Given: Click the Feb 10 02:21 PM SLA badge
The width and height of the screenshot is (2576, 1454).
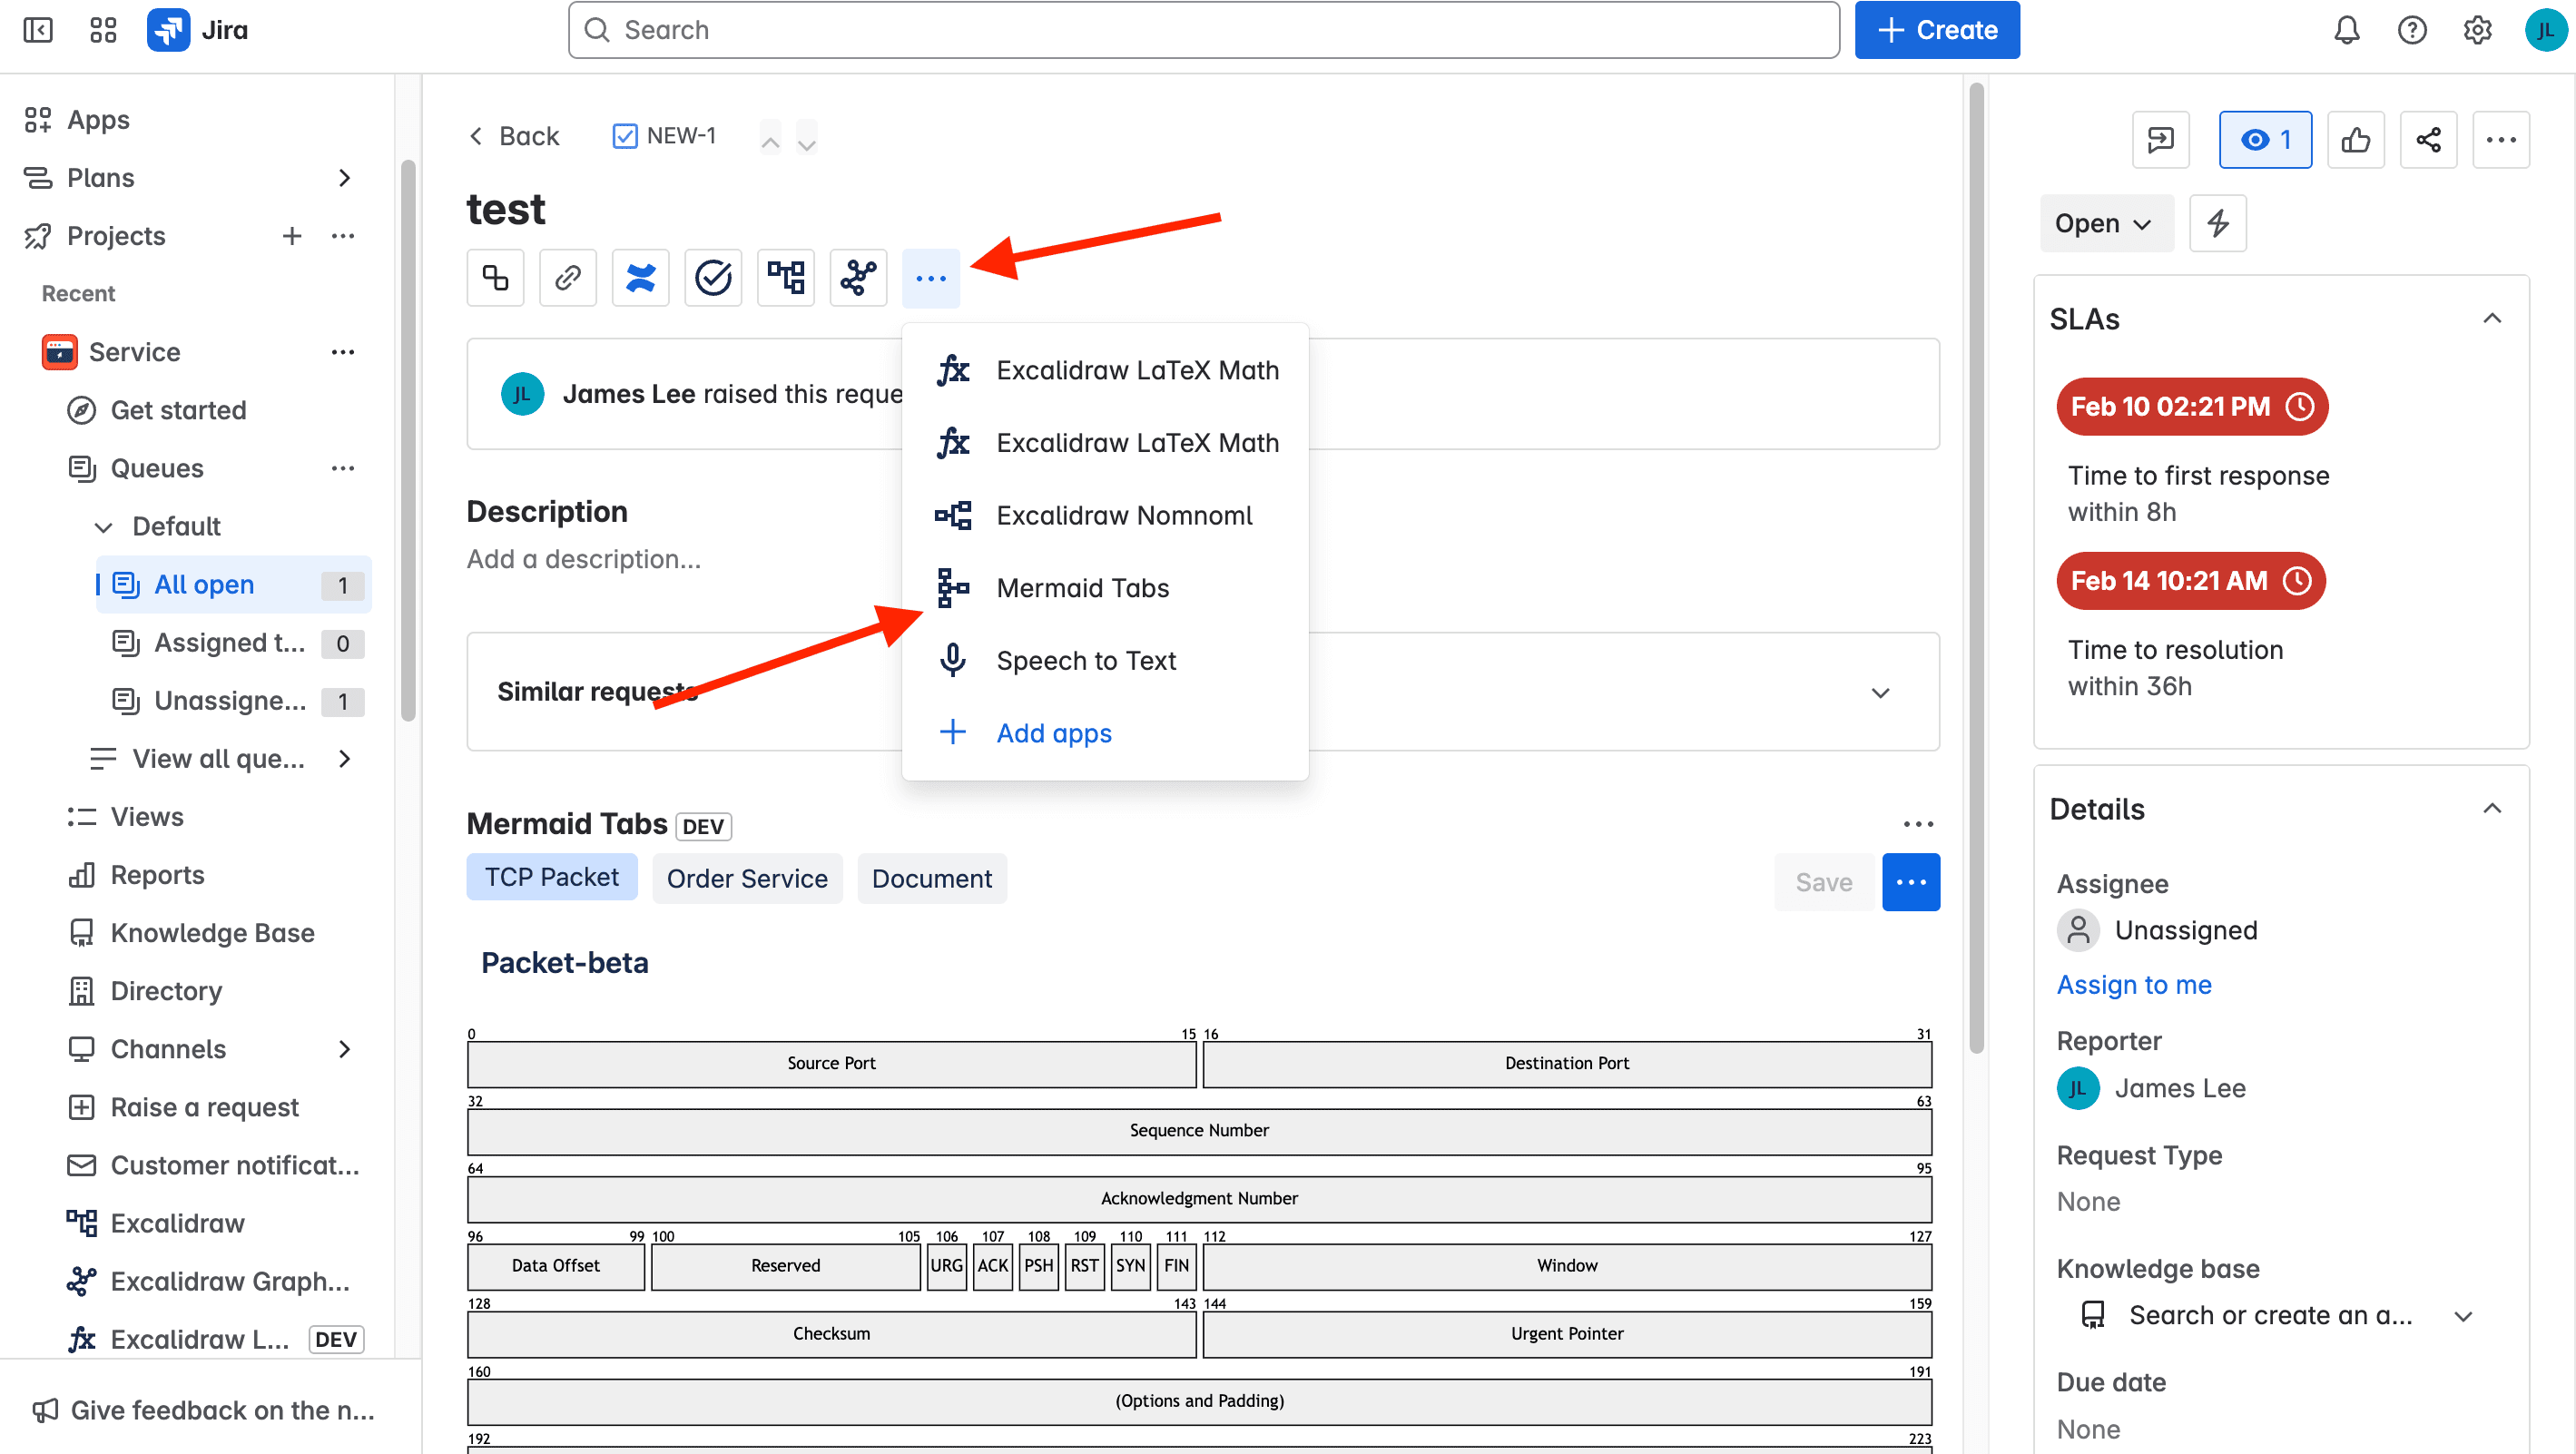Looking at the screenshot, I should pyautogui.click(x=2192, y=406).
